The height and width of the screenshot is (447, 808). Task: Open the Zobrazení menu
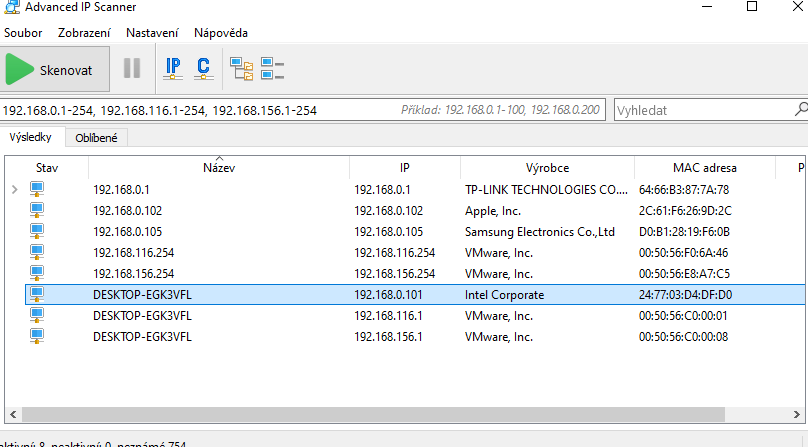84,33
